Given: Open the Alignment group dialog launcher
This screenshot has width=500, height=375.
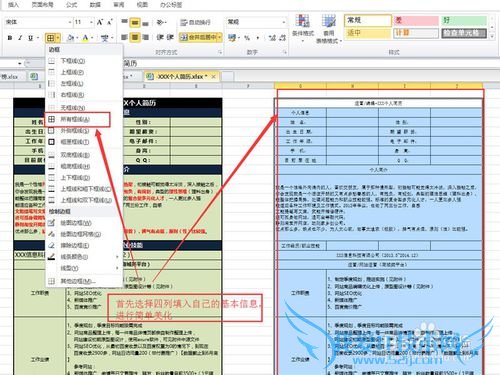Looking at the screenshot, I should pyautogui.click(x=220, y=52).
